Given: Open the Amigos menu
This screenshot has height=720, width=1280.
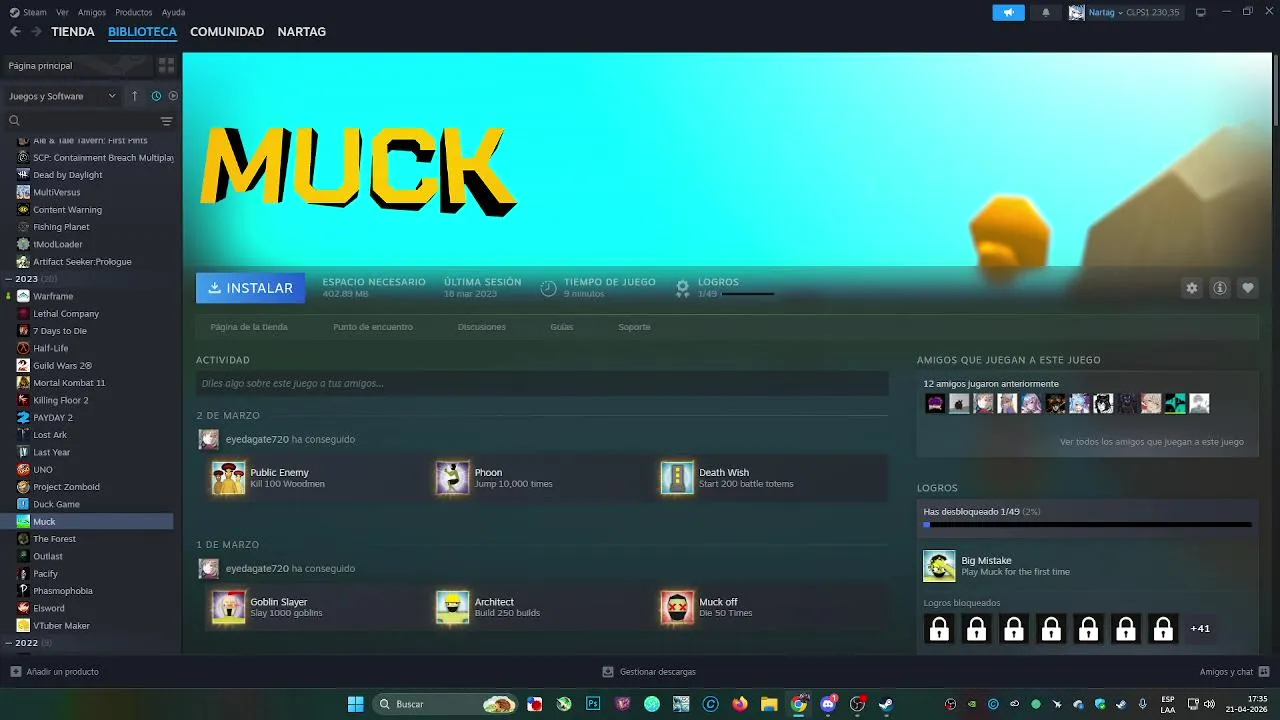Looking at the screenshot, I should (92, 12).
